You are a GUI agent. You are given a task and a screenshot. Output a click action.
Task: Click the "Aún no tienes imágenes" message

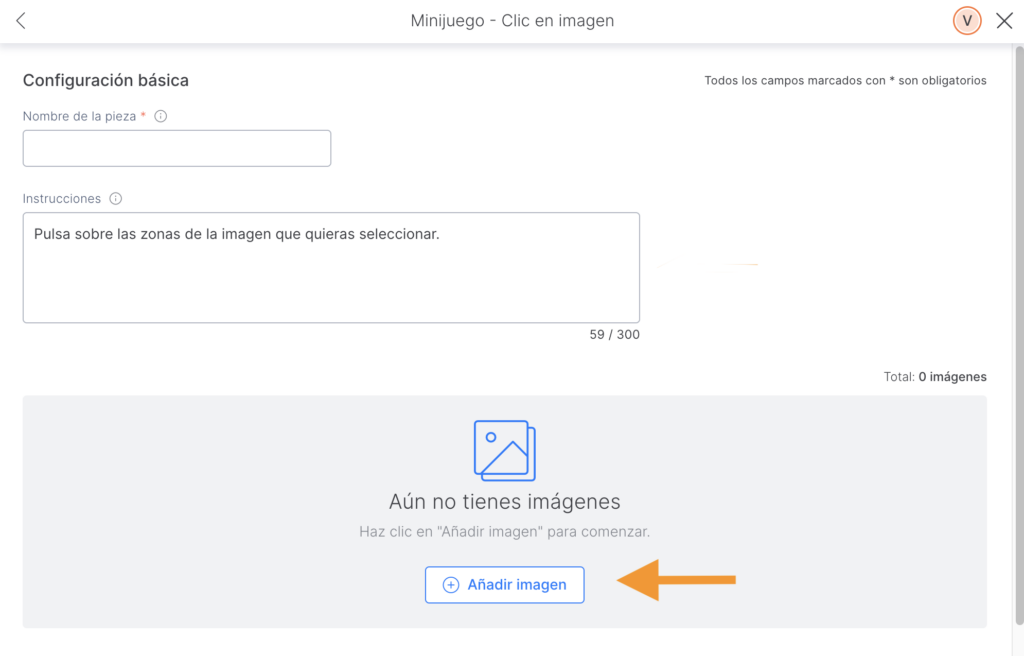[504, 502]
